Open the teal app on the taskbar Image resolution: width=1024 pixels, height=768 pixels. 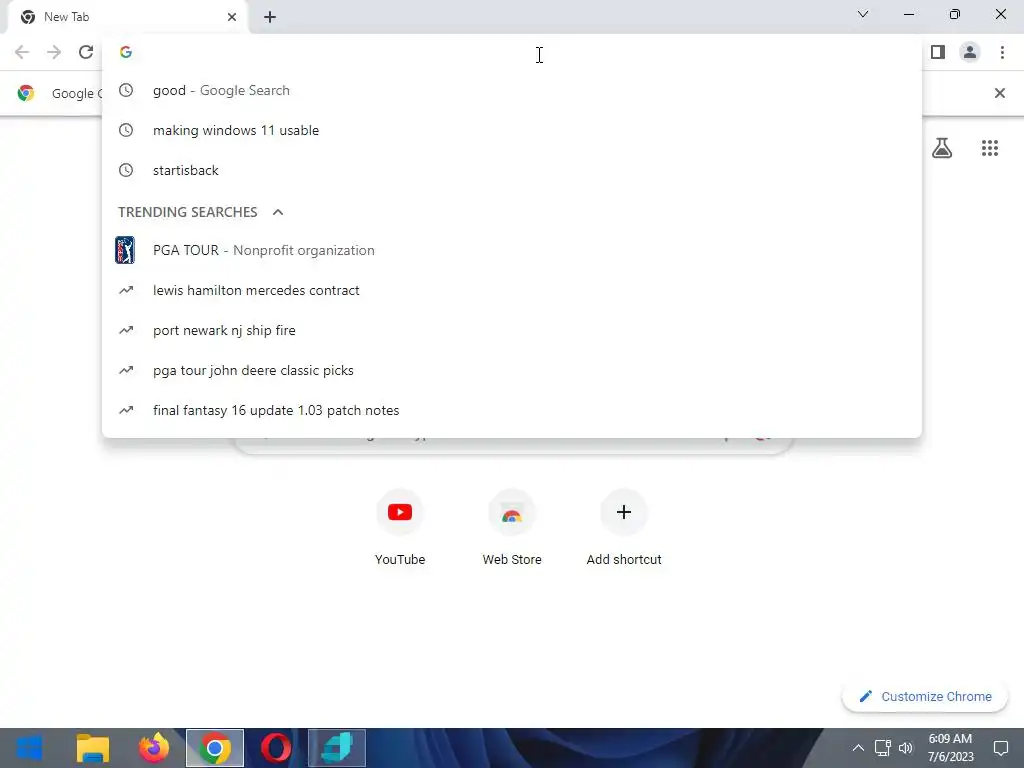[337, 748]
